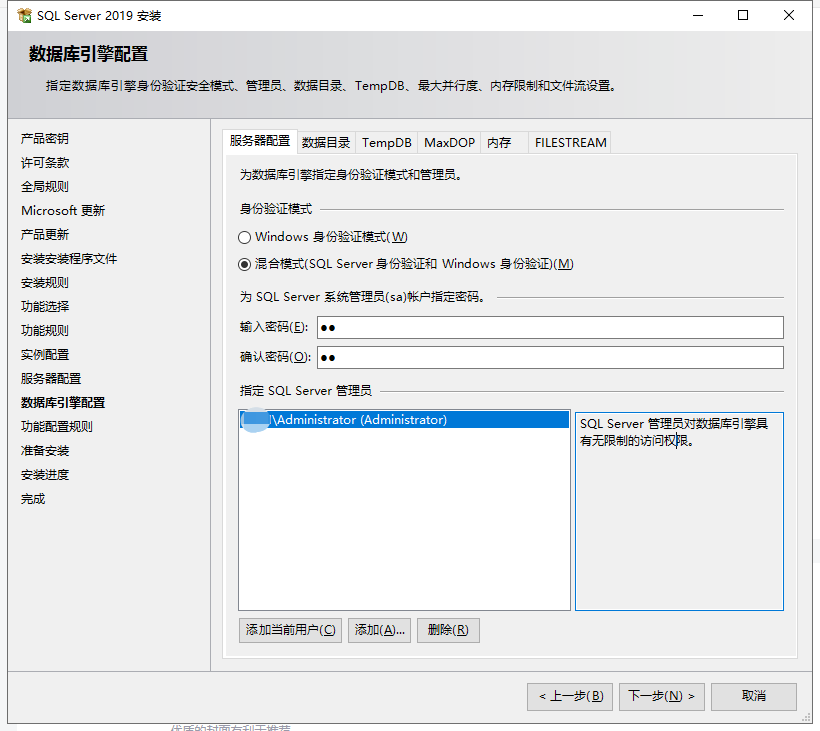Click the 删除 button

(x=447, y=630)
